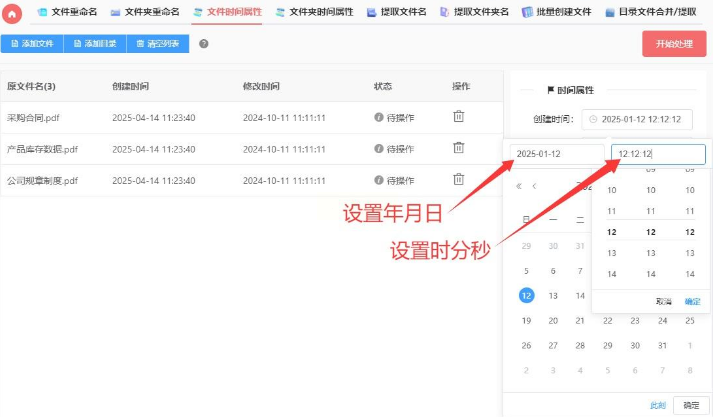Start processing with 开始处理 button

(x=674, y=44)
